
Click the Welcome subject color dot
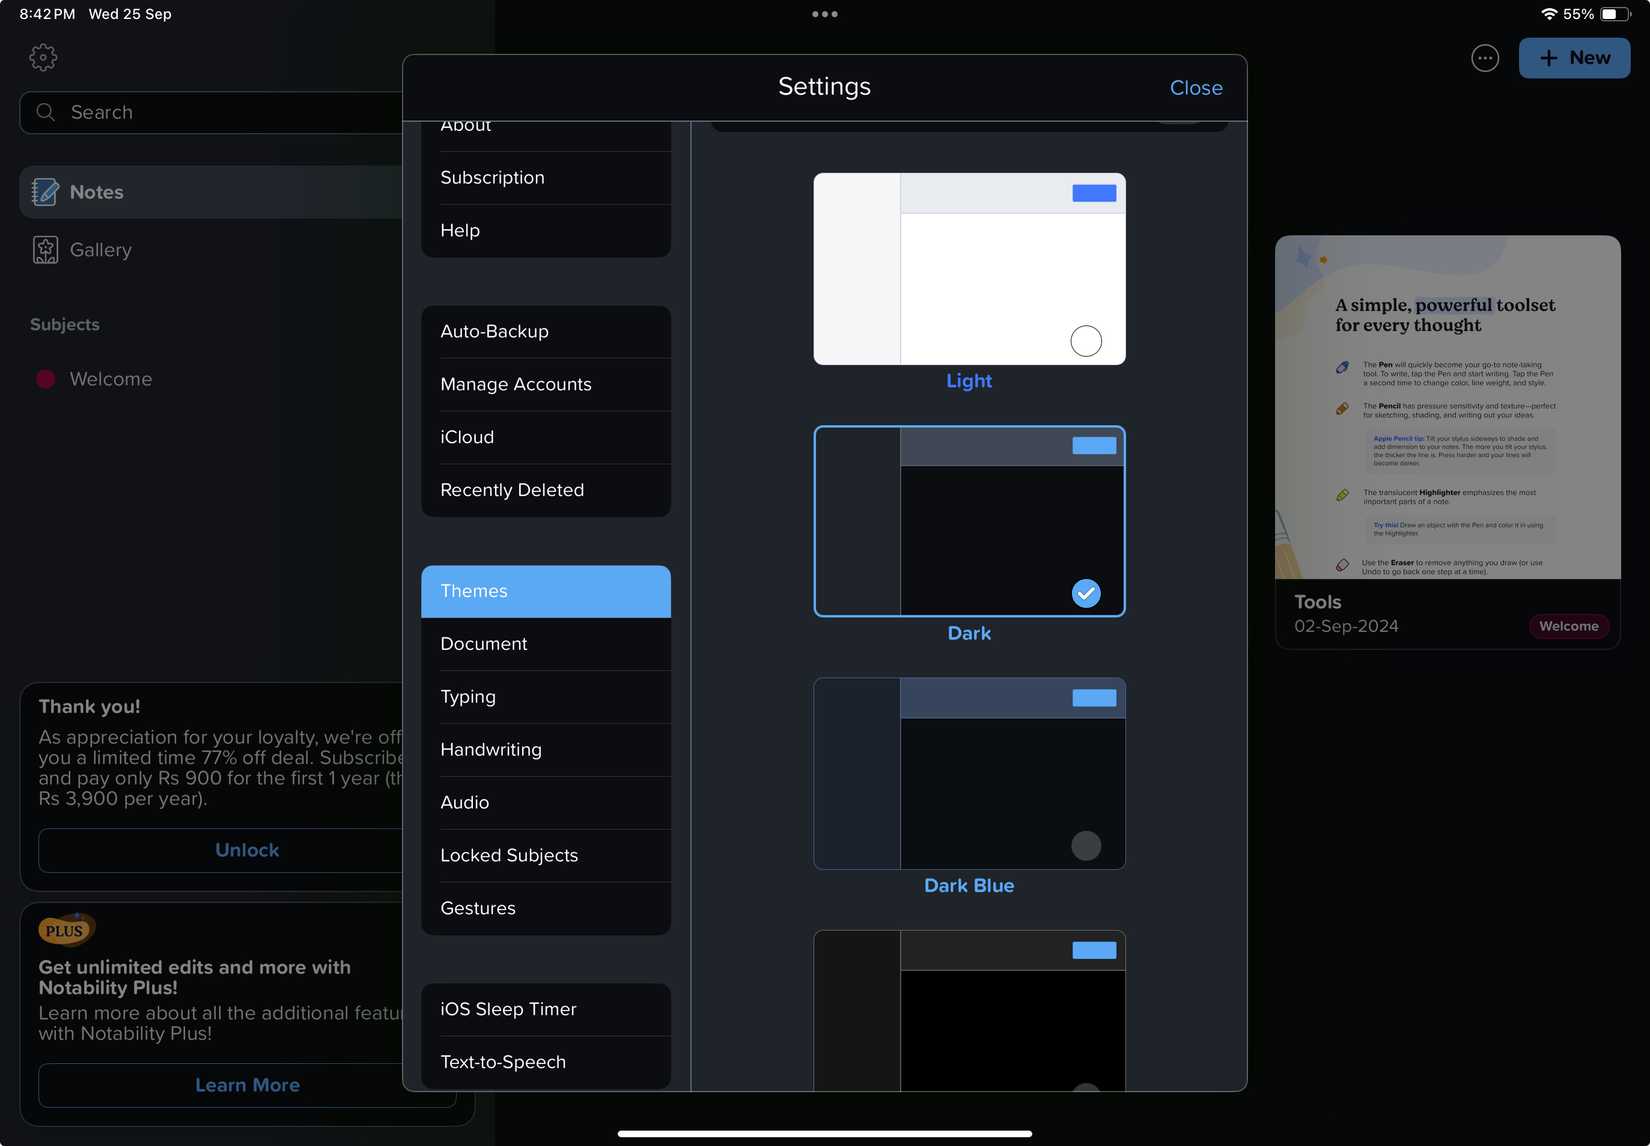(45, 379)
